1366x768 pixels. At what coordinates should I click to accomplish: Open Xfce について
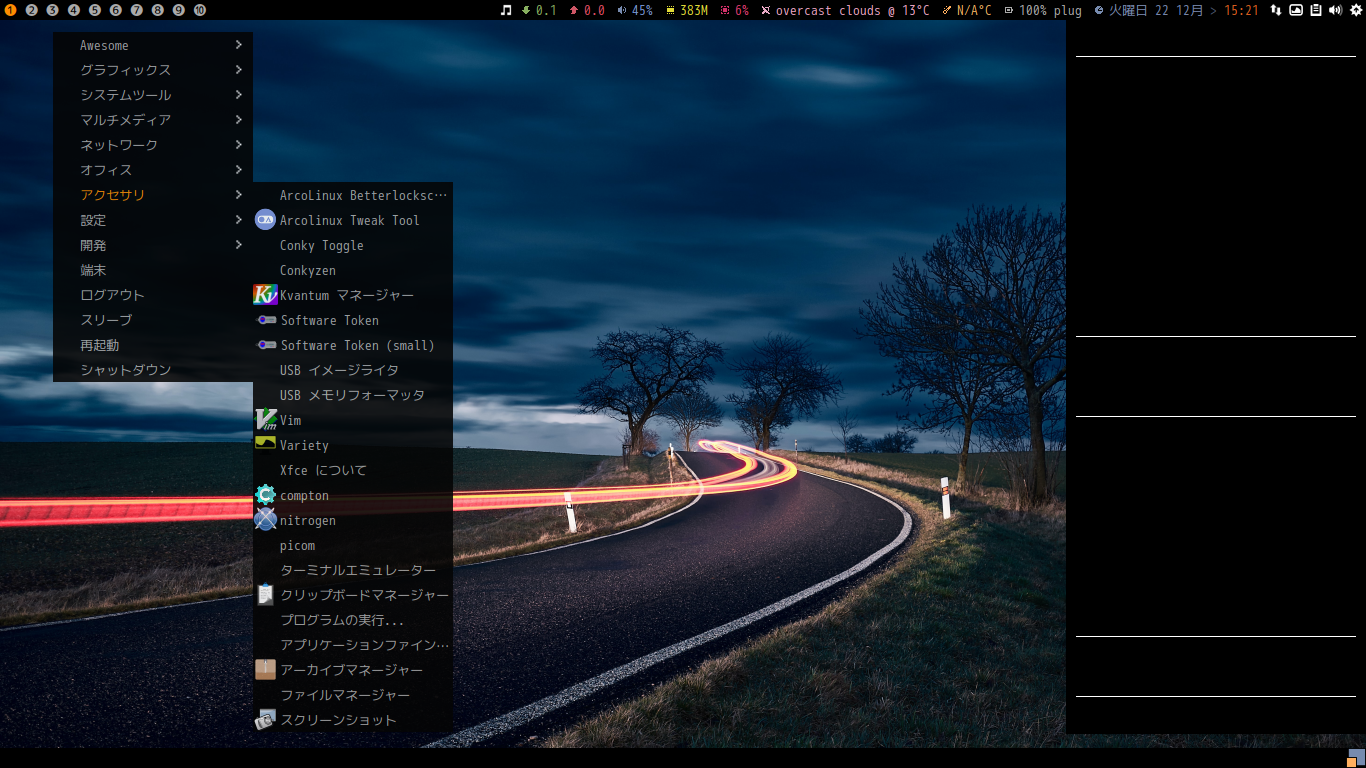[x=353, y=470]
